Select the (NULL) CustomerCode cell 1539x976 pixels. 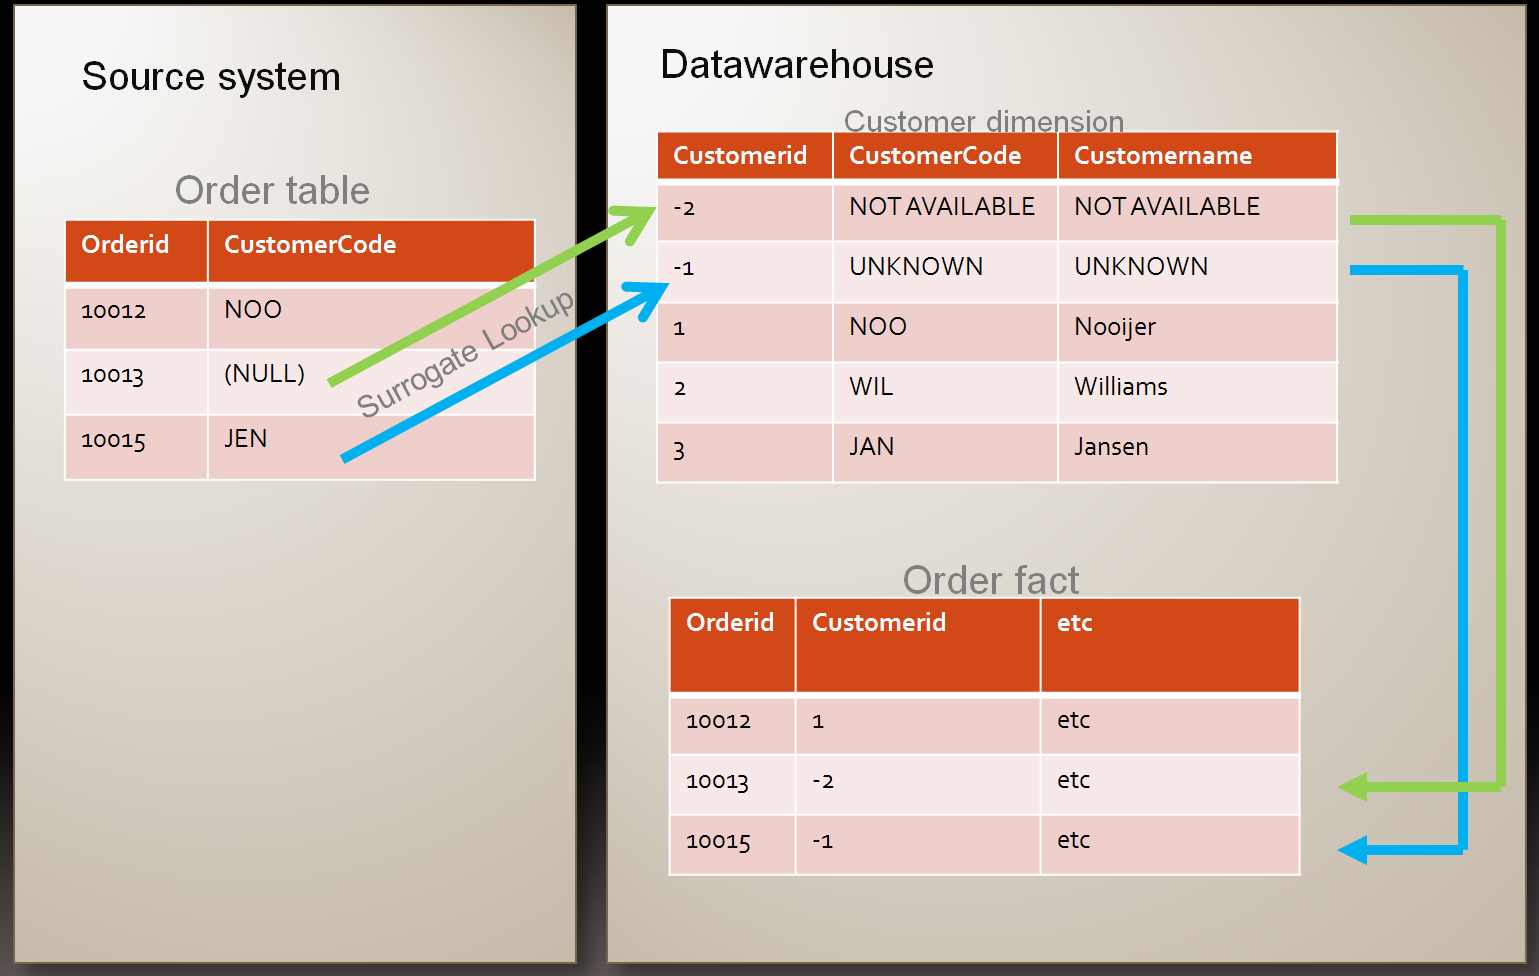(x=264, y=374)
